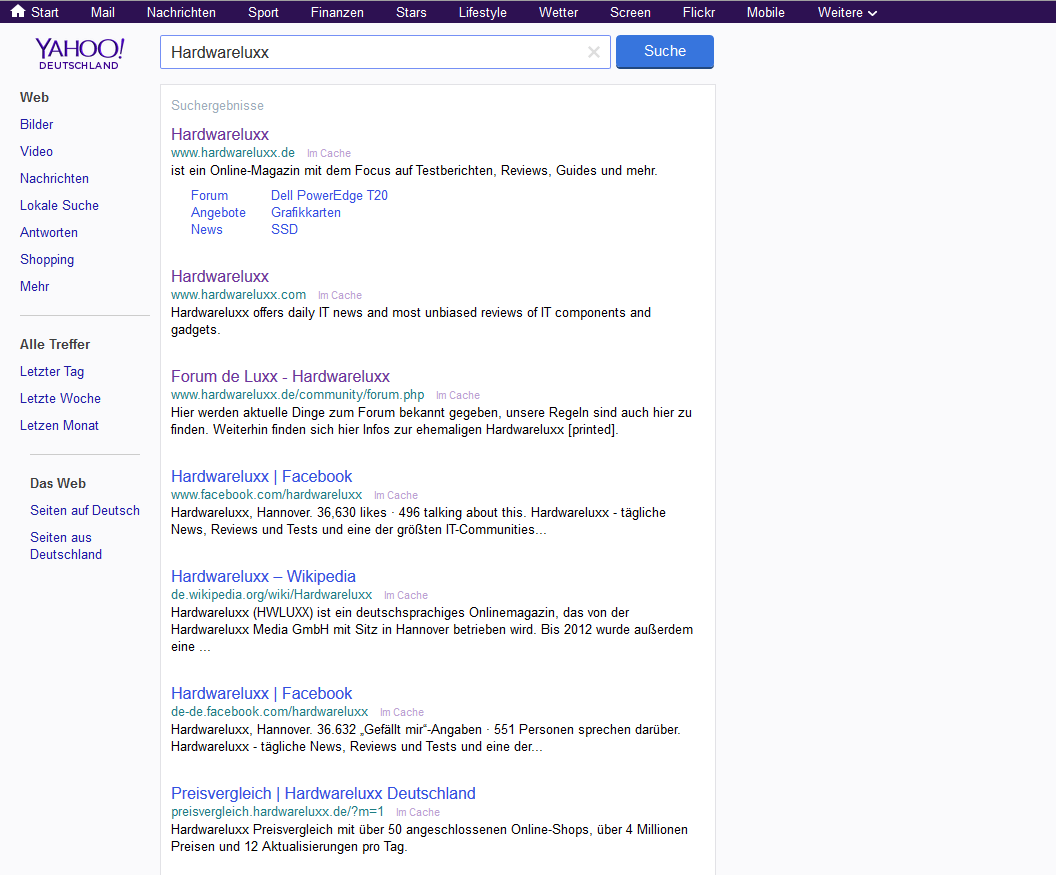Open the Yahoo Deutschland logo
Viewport: 1056px width, 875px height.
click(x=79, y=54)
